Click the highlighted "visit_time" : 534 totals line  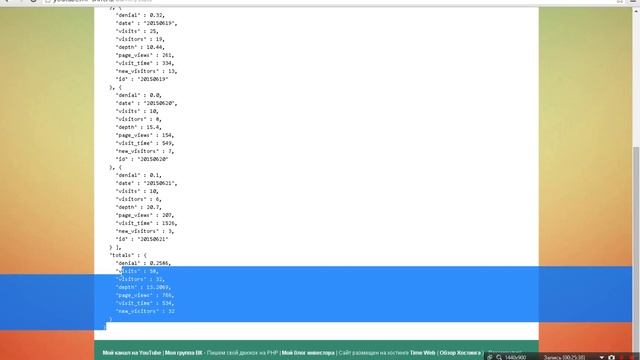[x=145, y=303]
